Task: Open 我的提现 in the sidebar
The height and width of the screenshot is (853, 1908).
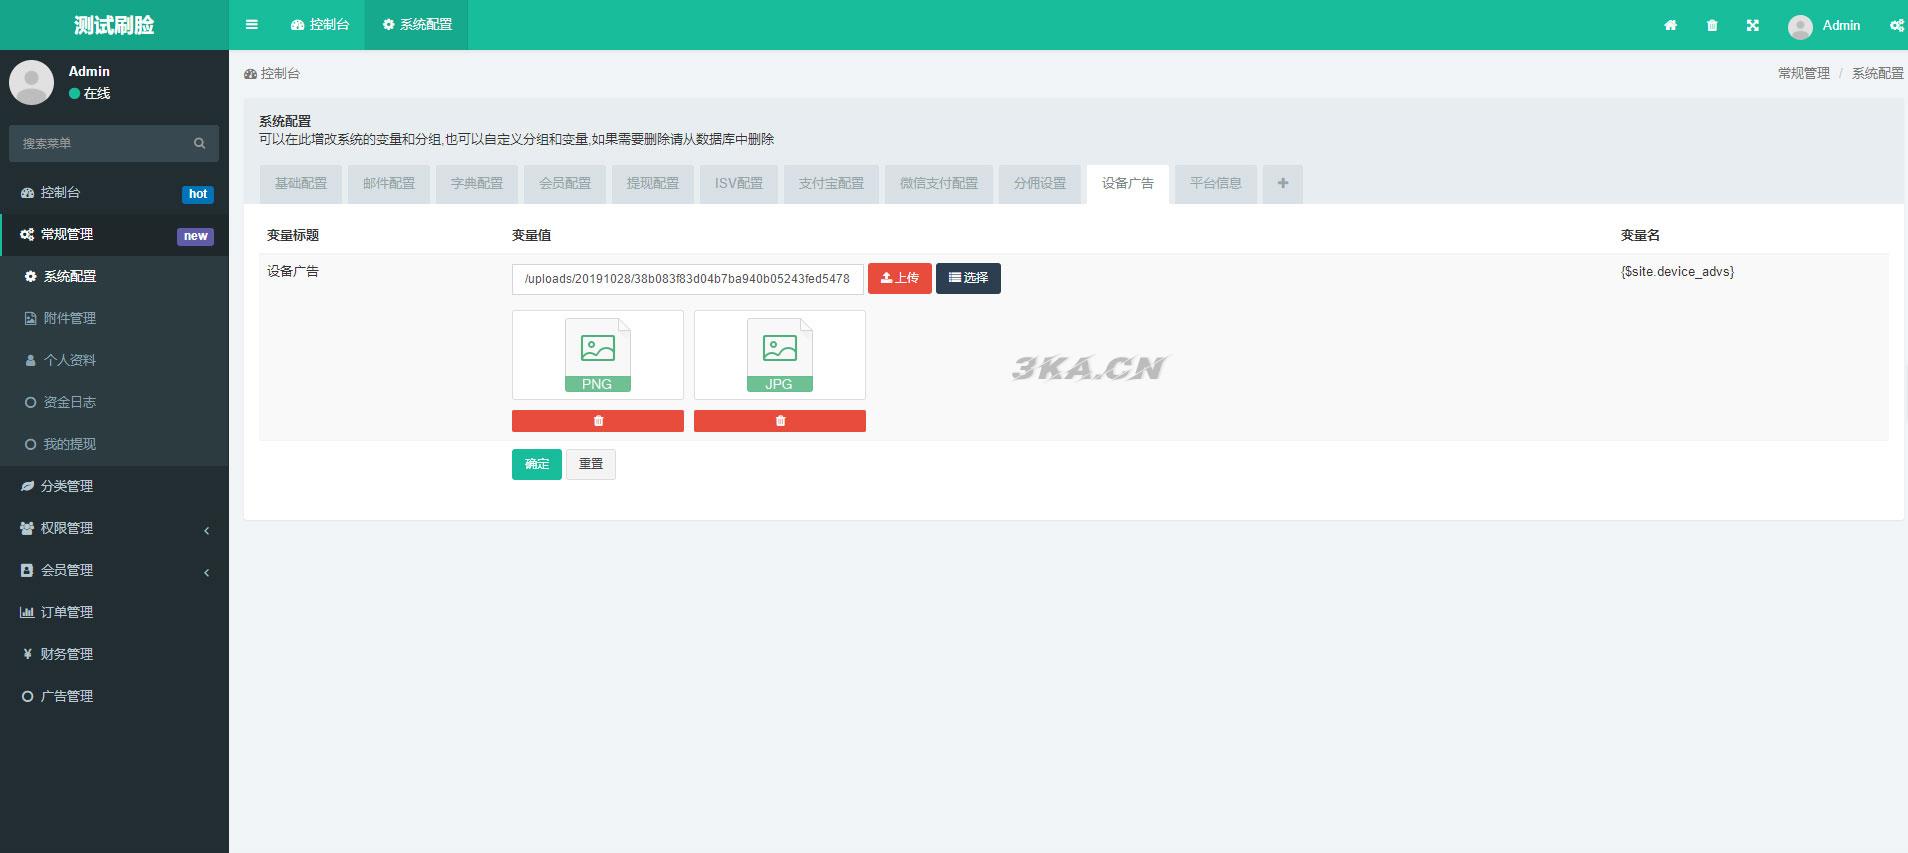Action: click(x=114, y=445)
